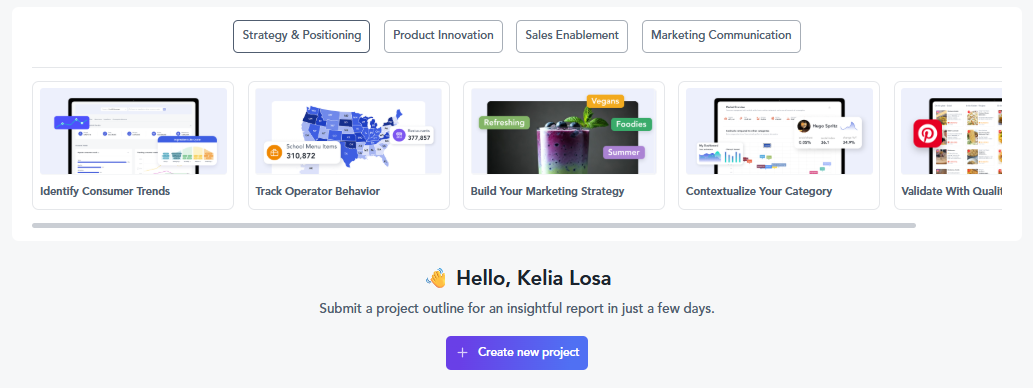Create a new project
Image resolution: width=1033 pixels, height=388 pixels.
pyautogui.click(x=516, y=353)
